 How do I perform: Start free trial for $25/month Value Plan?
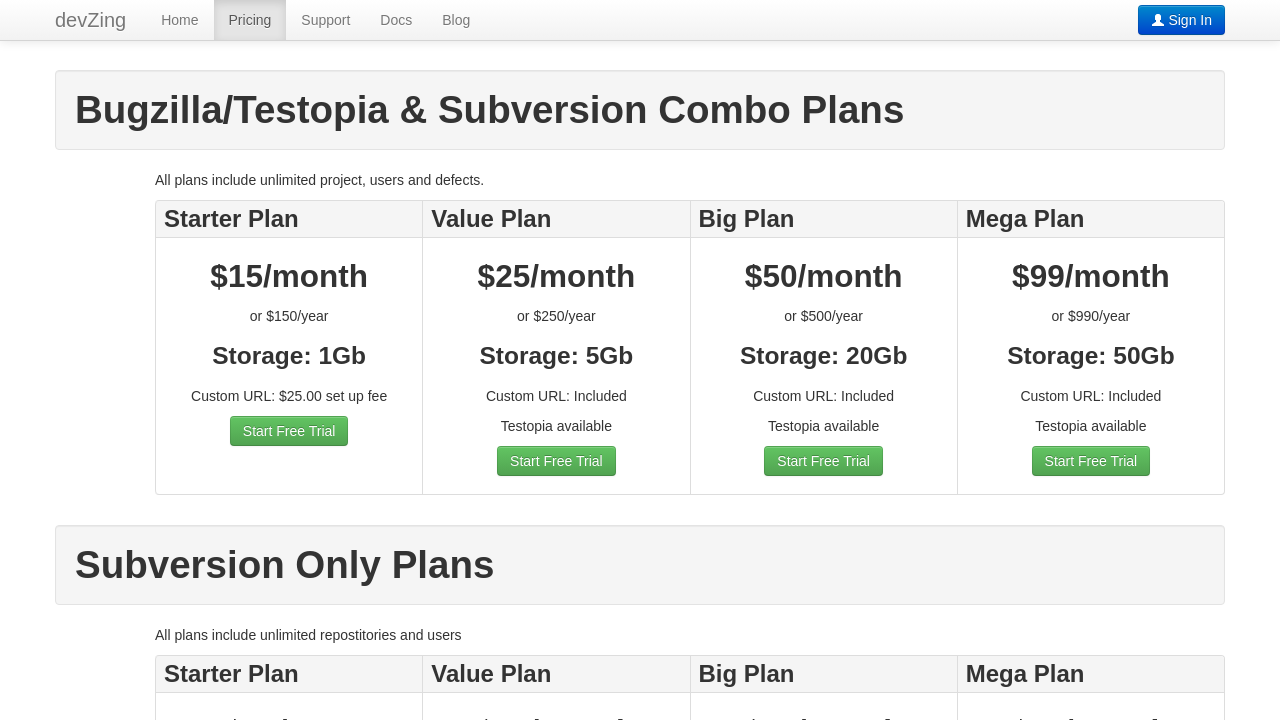[556, 461]
